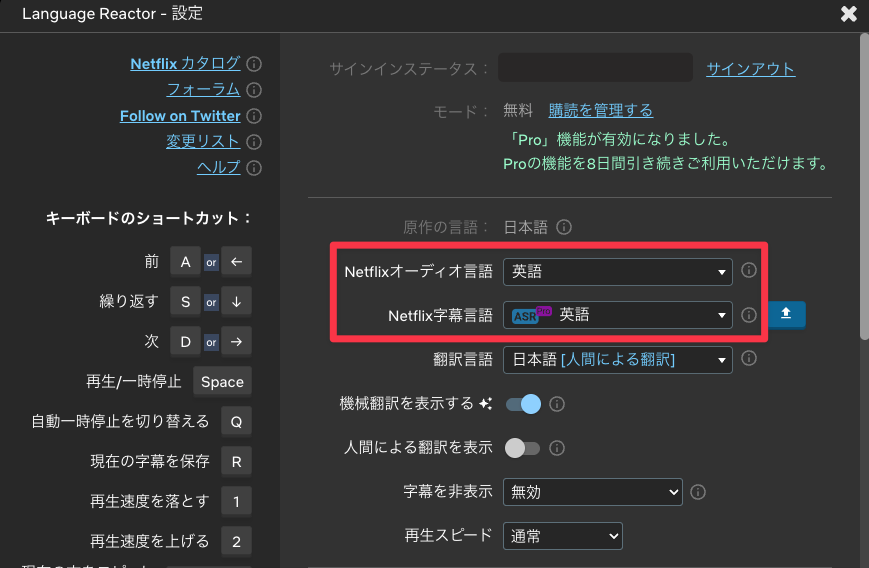869x568 pixels.
Task: Enable 人間による翻訳を表示 toggle
Action: click(x=522, y=448)
